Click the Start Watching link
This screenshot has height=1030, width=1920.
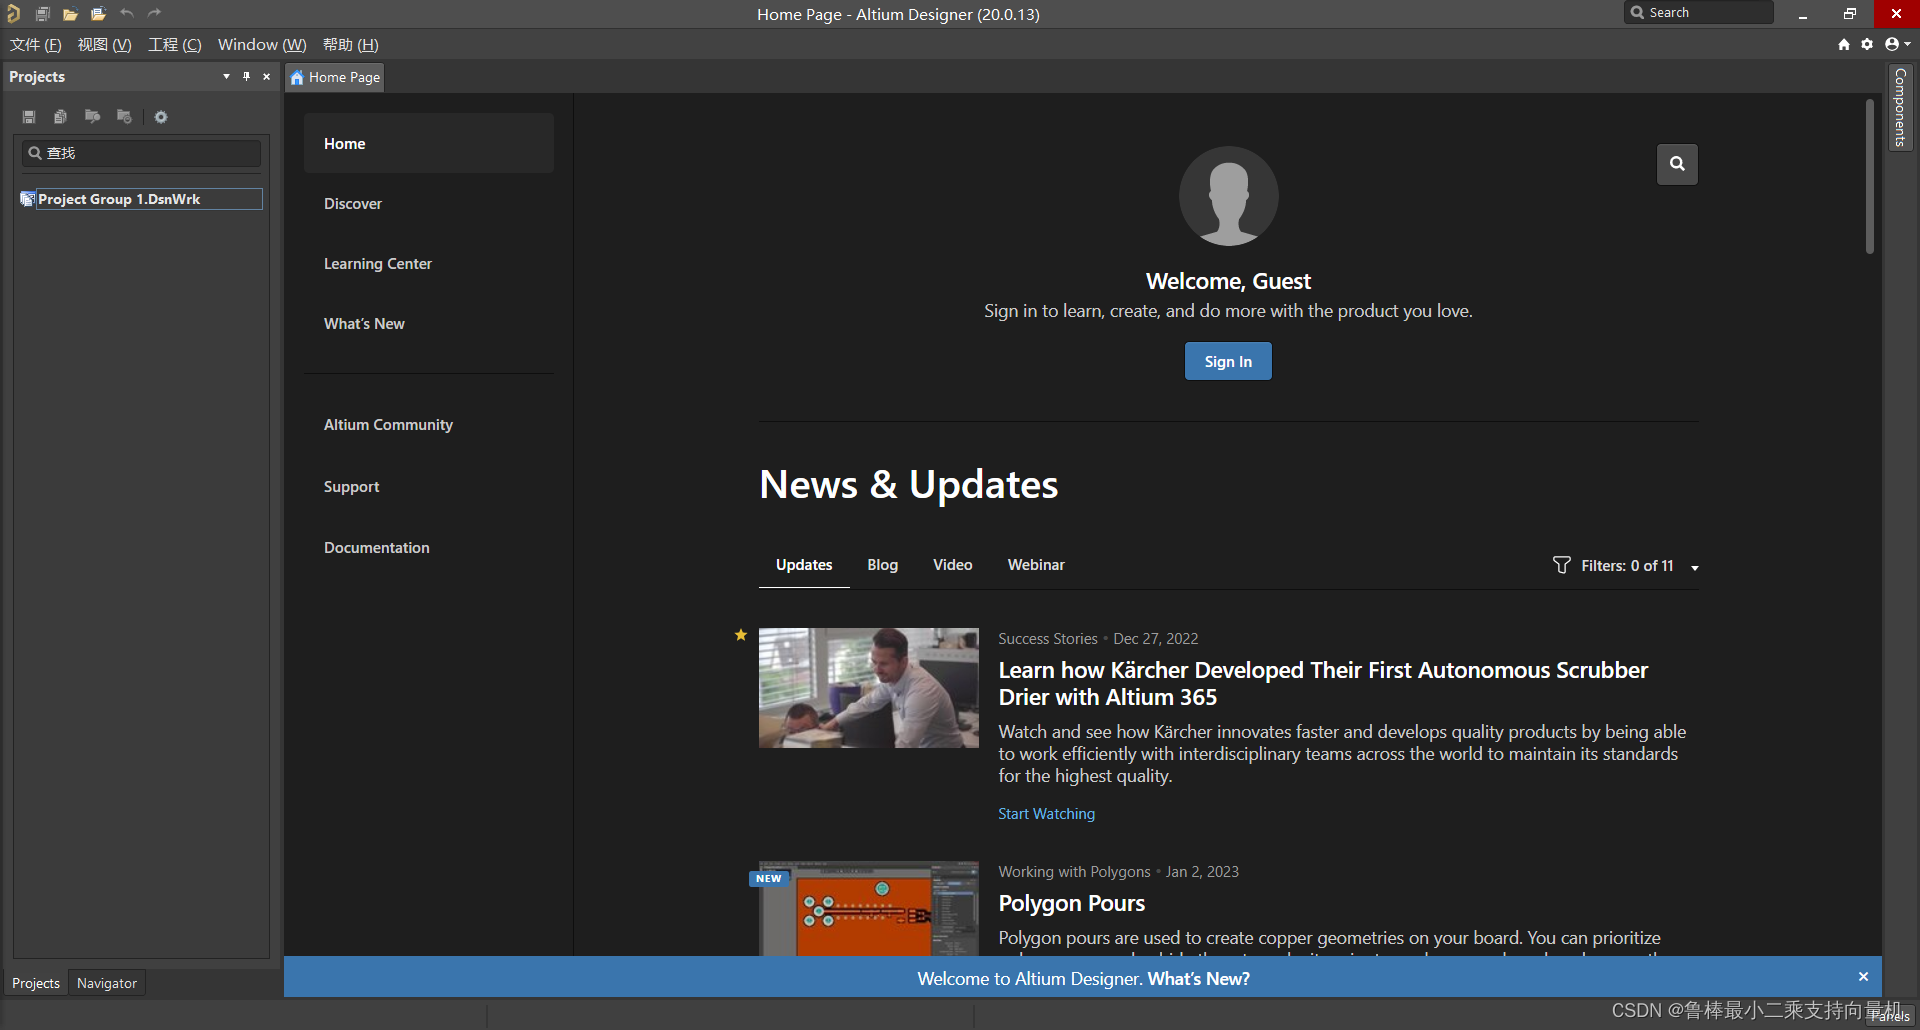point(1046,814)
